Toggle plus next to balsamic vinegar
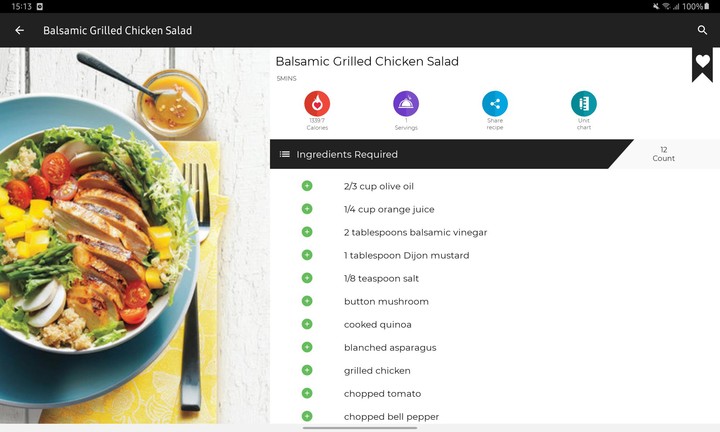Image resolution: width=720 pixels, height=432 pixels. coord(307,232)
